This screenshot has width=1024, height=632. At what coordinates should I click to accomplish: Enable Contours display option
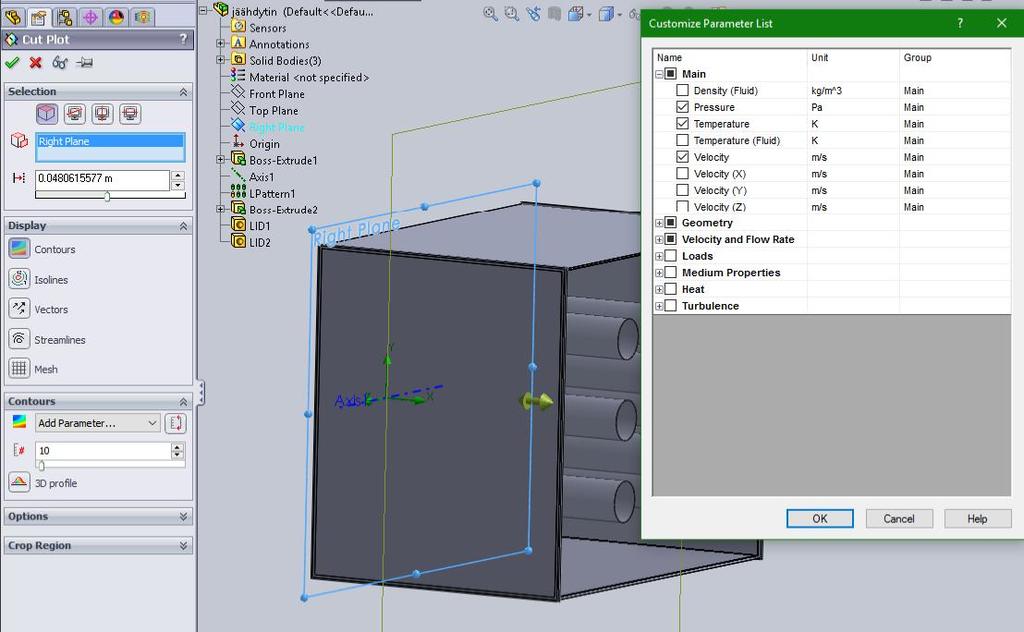[20, 249]
